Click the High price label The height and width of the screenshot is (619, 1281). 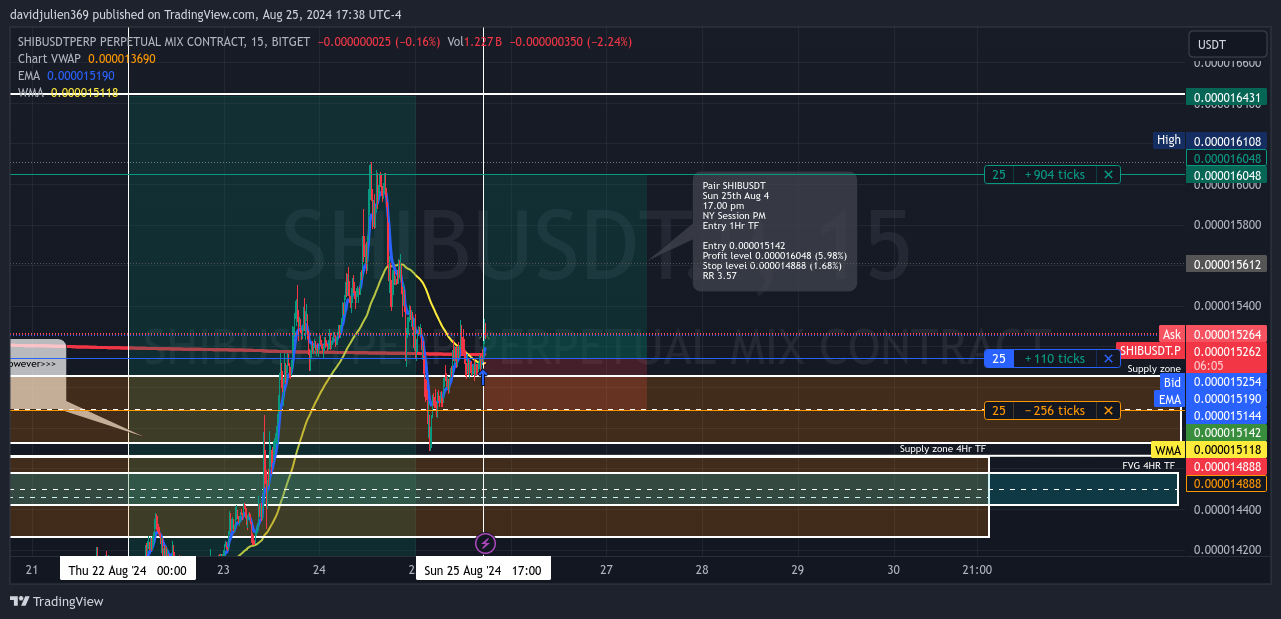pos(1169,140)
